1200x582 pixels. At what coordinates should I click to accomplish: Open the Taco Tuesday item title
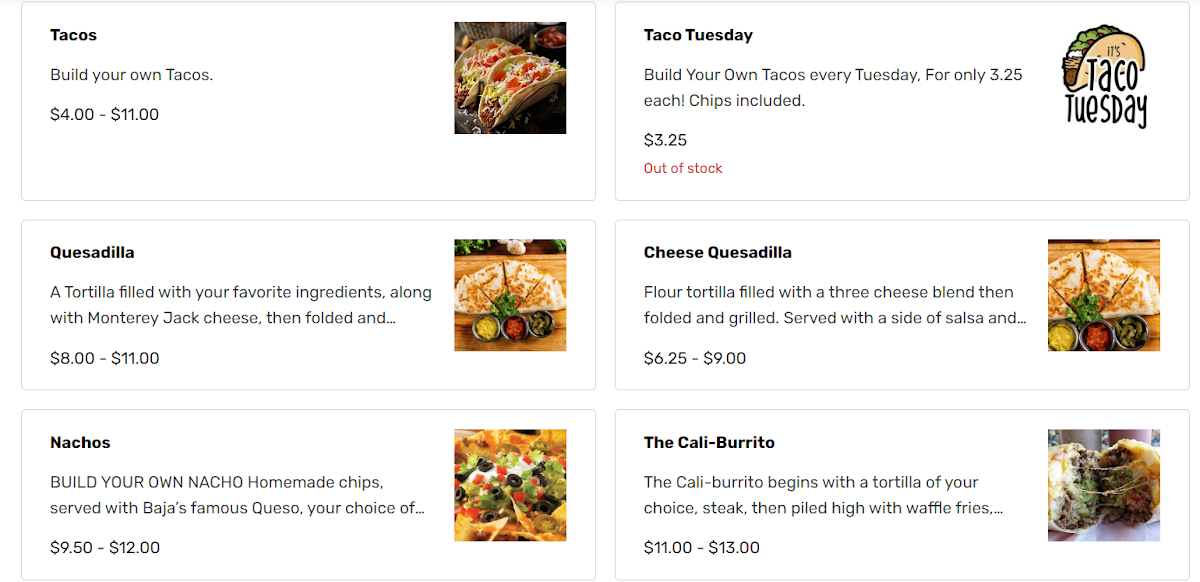coord(698,35)
